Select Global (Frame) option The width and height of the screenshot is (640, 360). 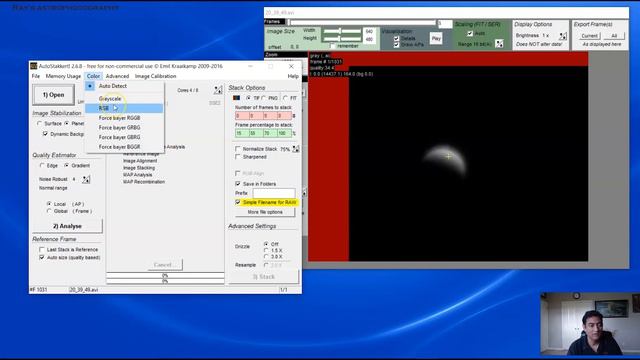49,211
